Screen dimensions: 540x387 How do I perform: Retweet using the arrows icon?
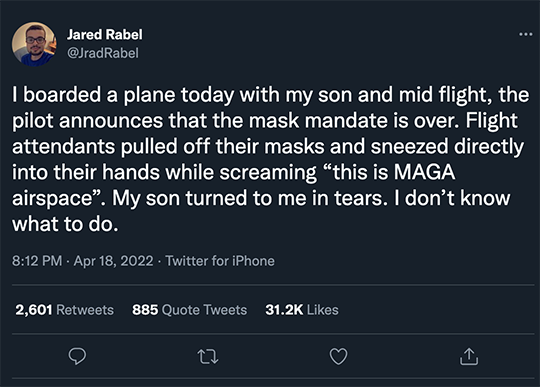(x=208, y=357)
